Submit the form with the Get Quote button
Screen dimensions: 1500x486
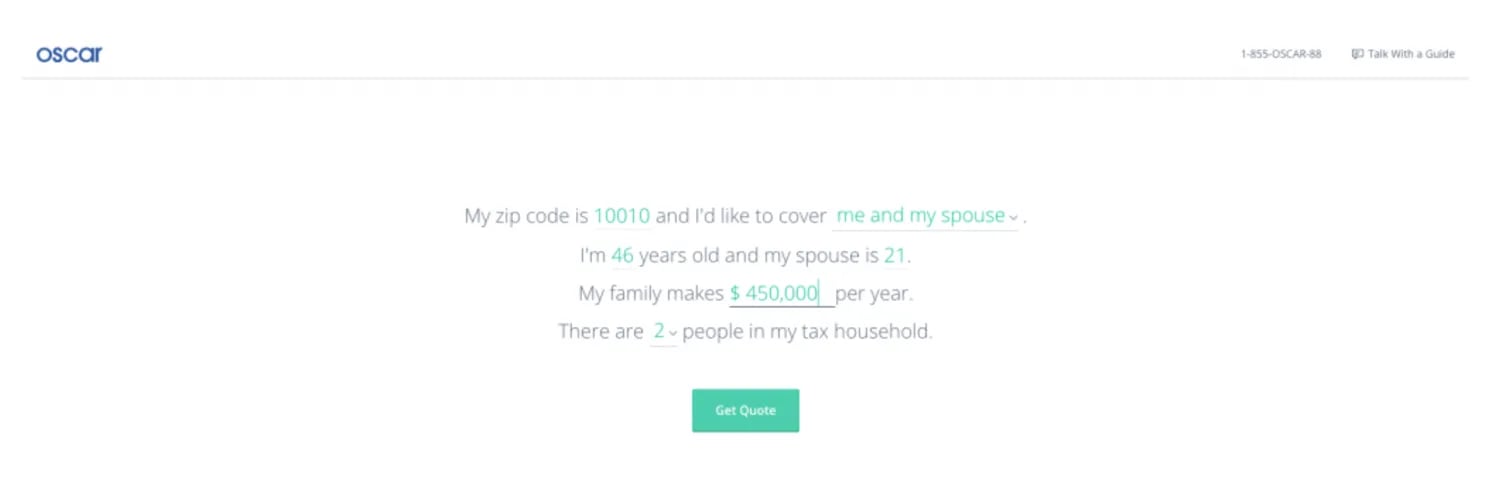click(746, 410)
